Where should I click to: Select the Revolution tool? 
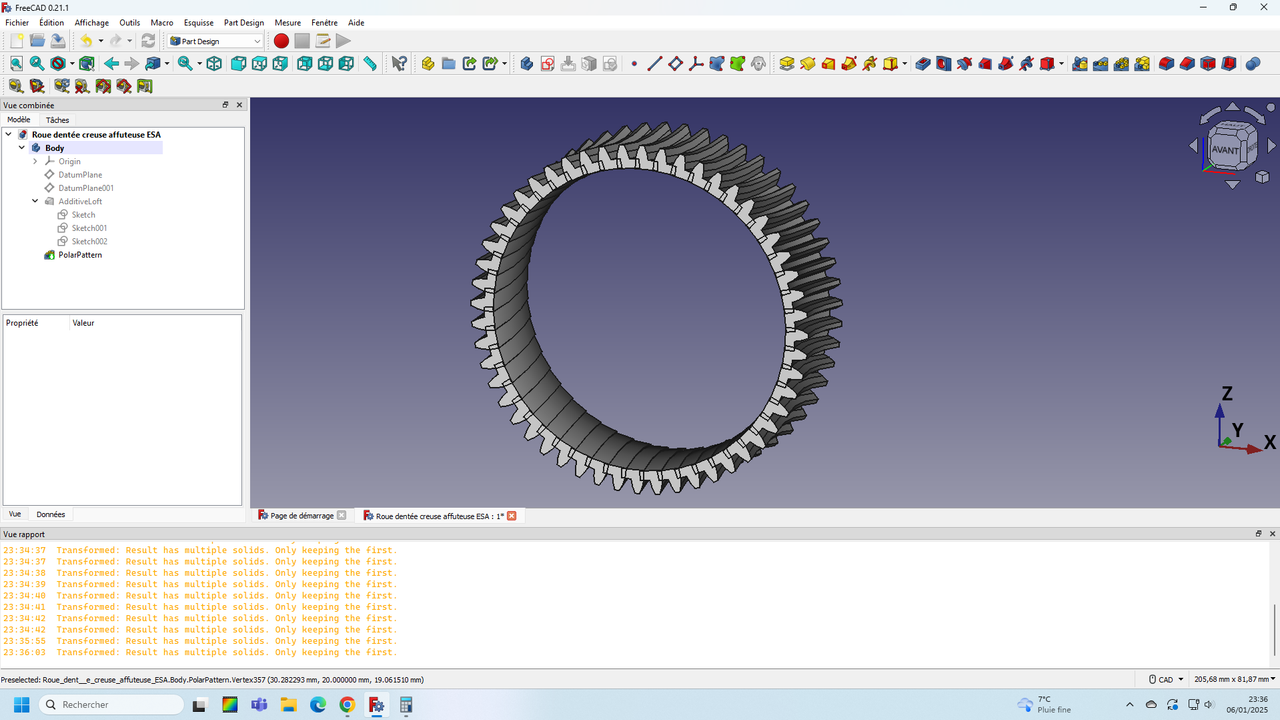click(x=808, y=63)
